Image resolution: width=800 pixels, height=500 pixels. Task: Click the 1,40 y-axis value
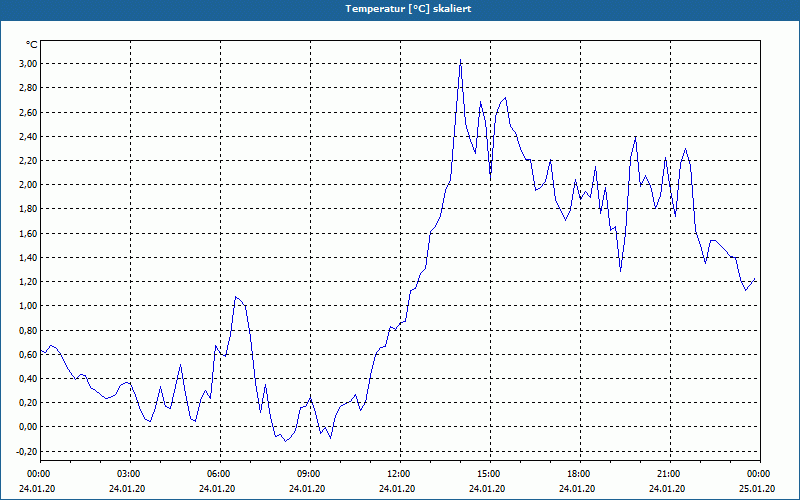(29, 257)
